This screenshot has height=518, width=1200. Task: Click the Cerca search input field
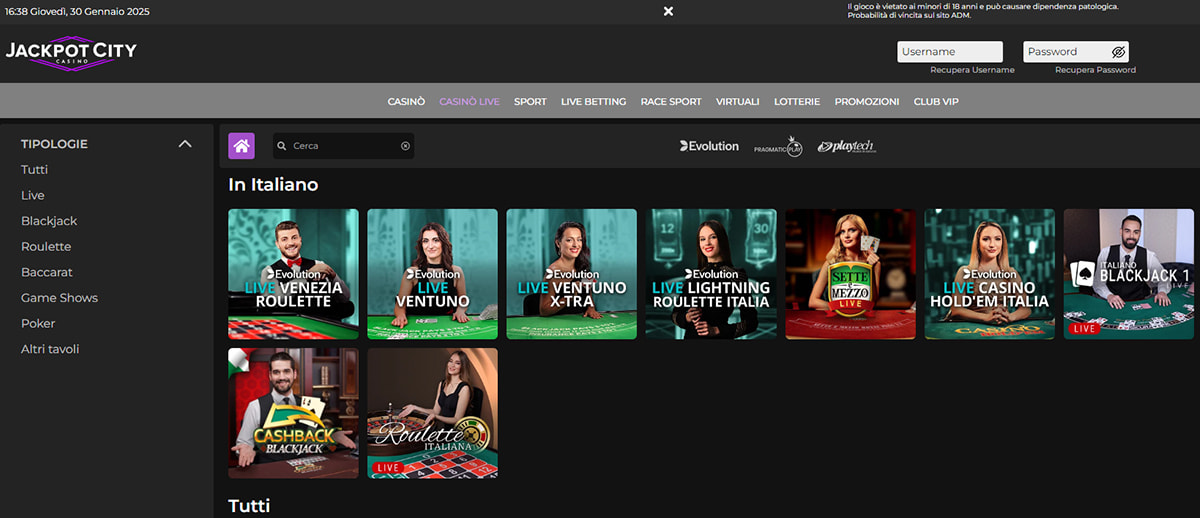(x=344, y=146)
